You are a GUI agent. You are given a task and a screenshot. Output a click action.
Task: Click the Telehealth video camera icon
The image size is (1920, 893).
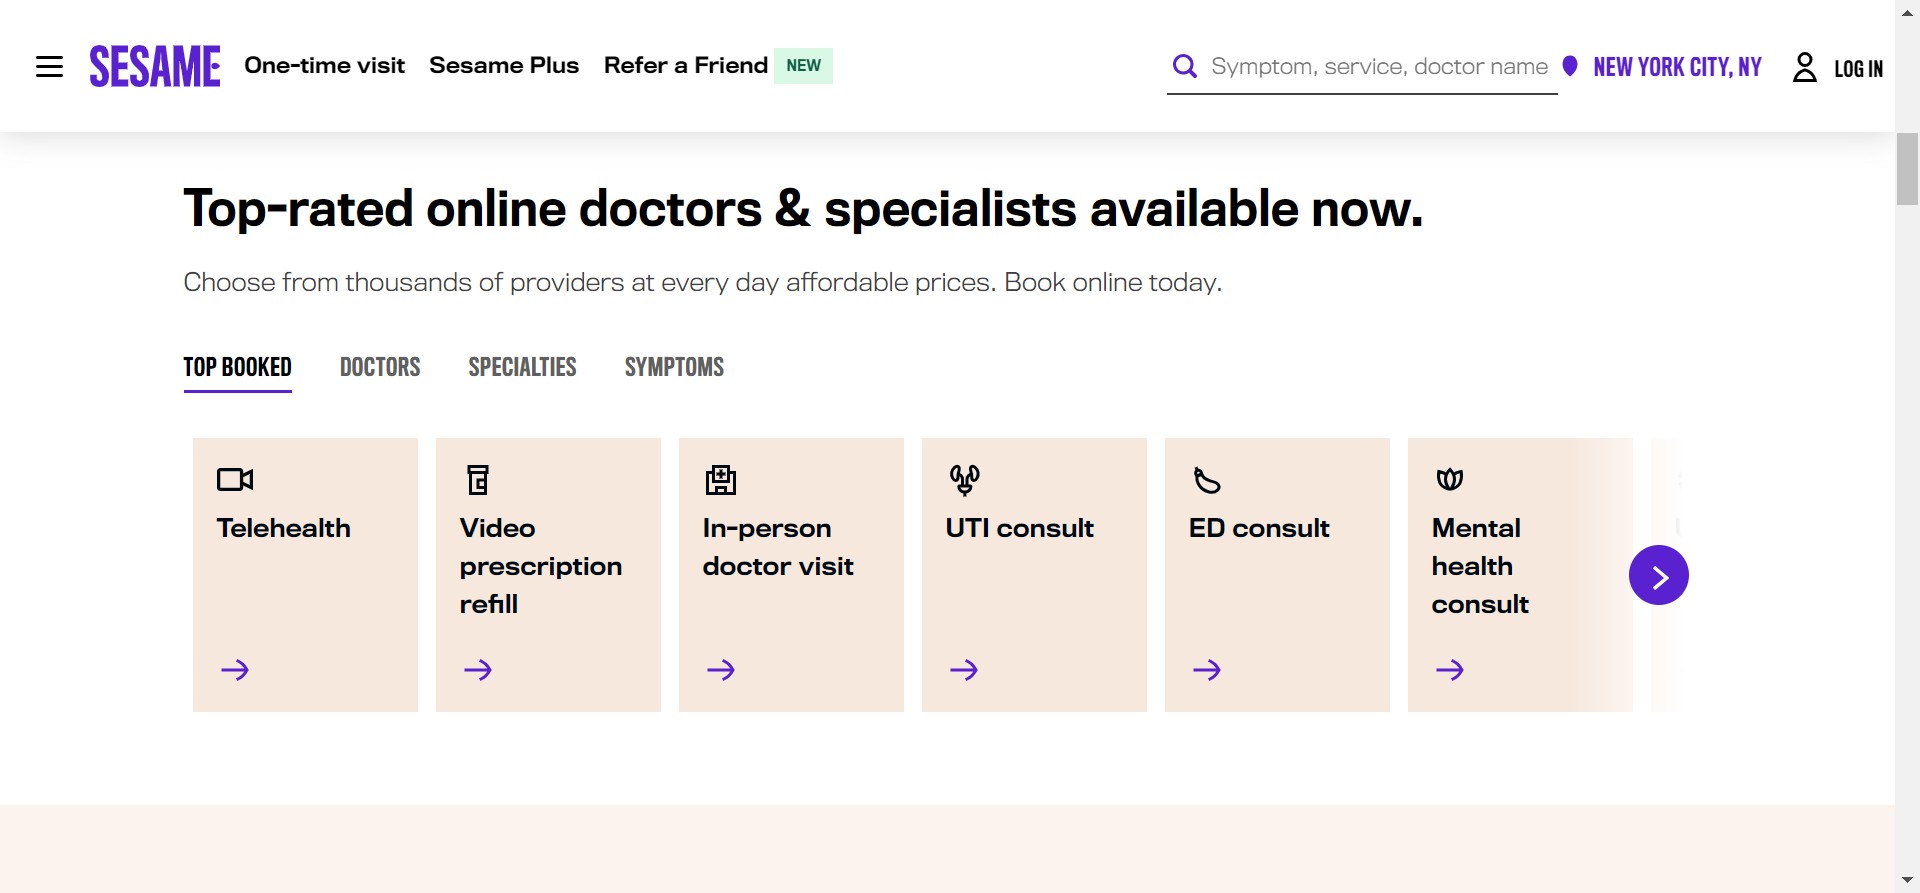235,480
